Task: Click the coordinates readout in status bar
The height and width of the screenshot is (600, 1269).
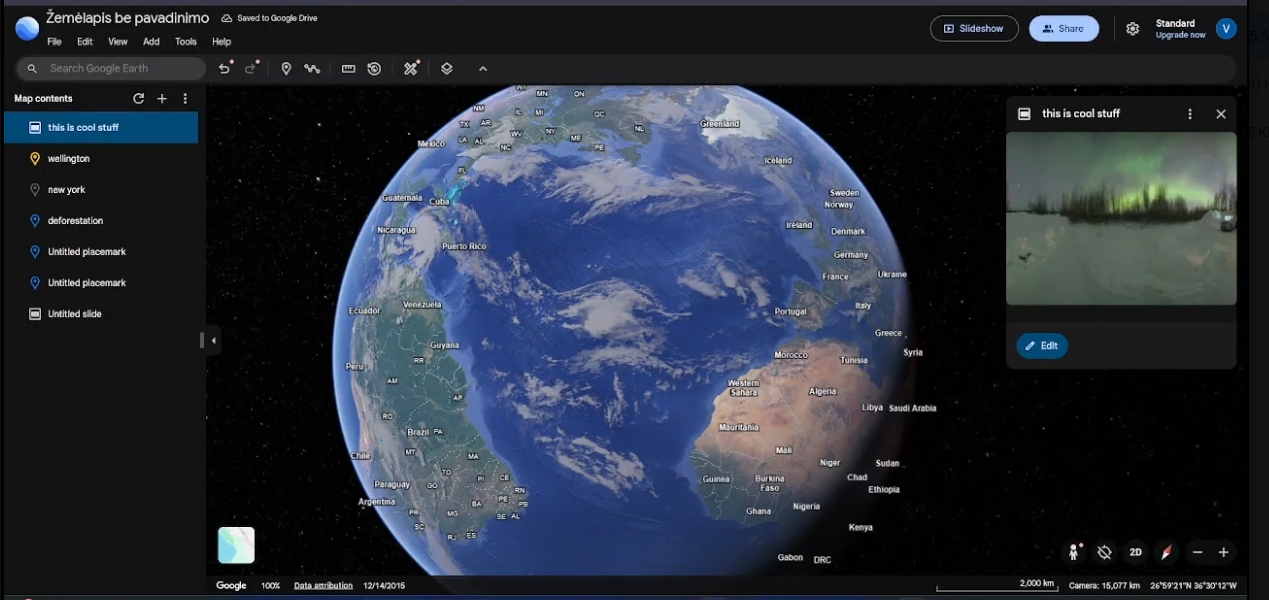Action: (x=1193, y=585)
